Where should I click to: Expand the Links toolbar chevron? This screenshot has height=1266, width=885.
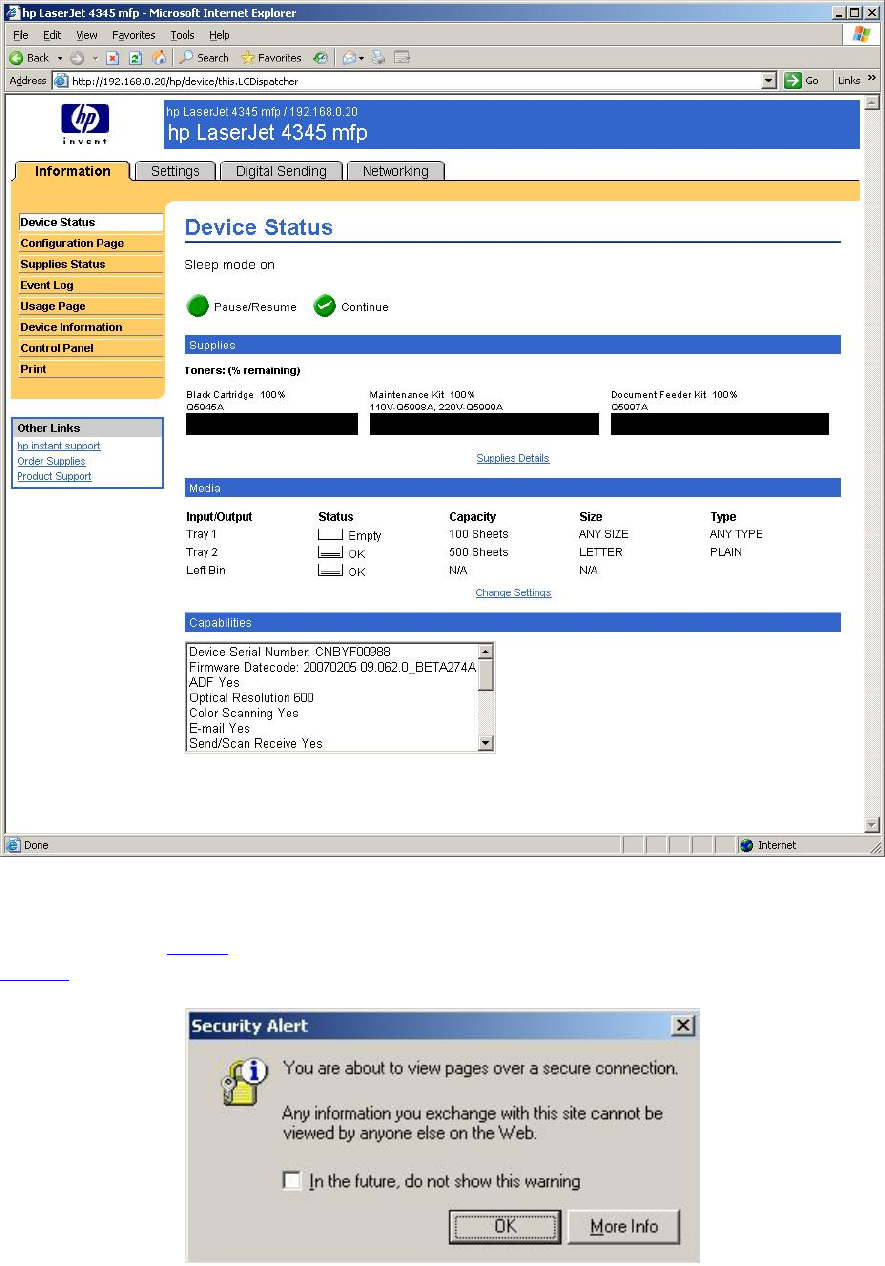click(872, 80)
